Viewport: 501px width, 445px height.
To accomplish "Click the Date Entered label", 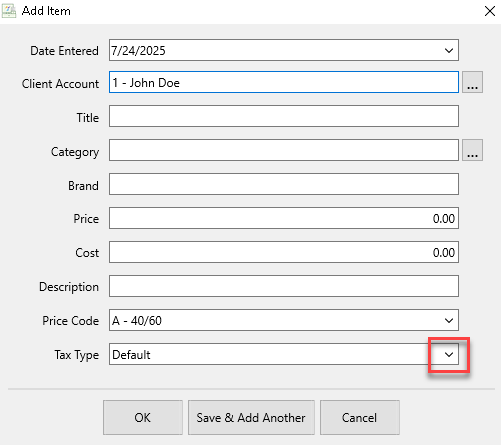I will (64, 51).
